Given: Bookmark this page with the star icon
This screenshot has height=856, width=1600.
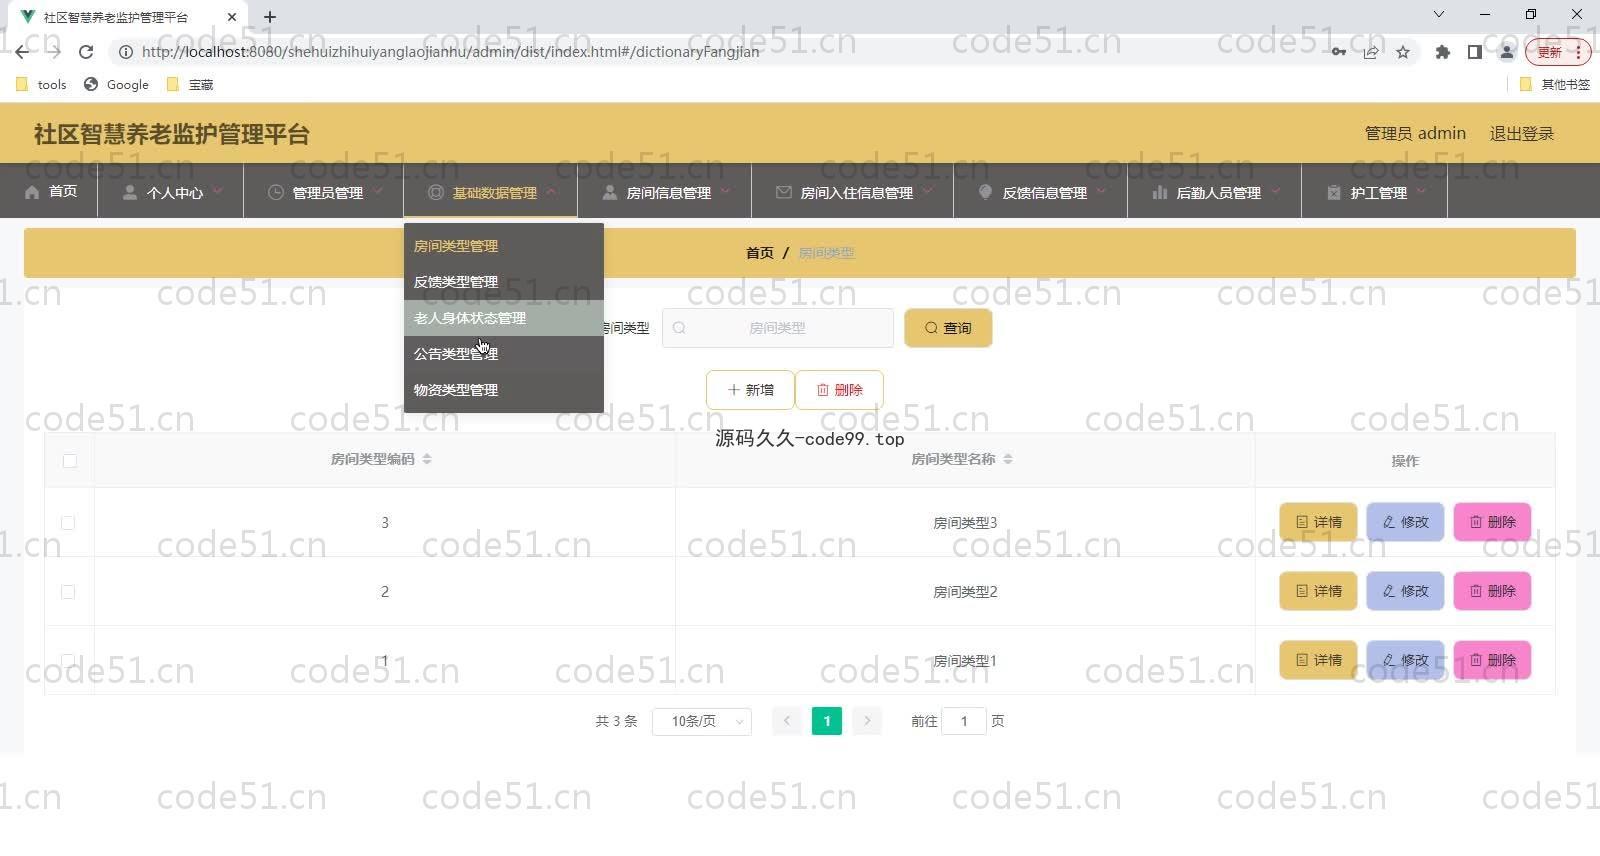Looking at the screenshot, I should pos(1403,52).
